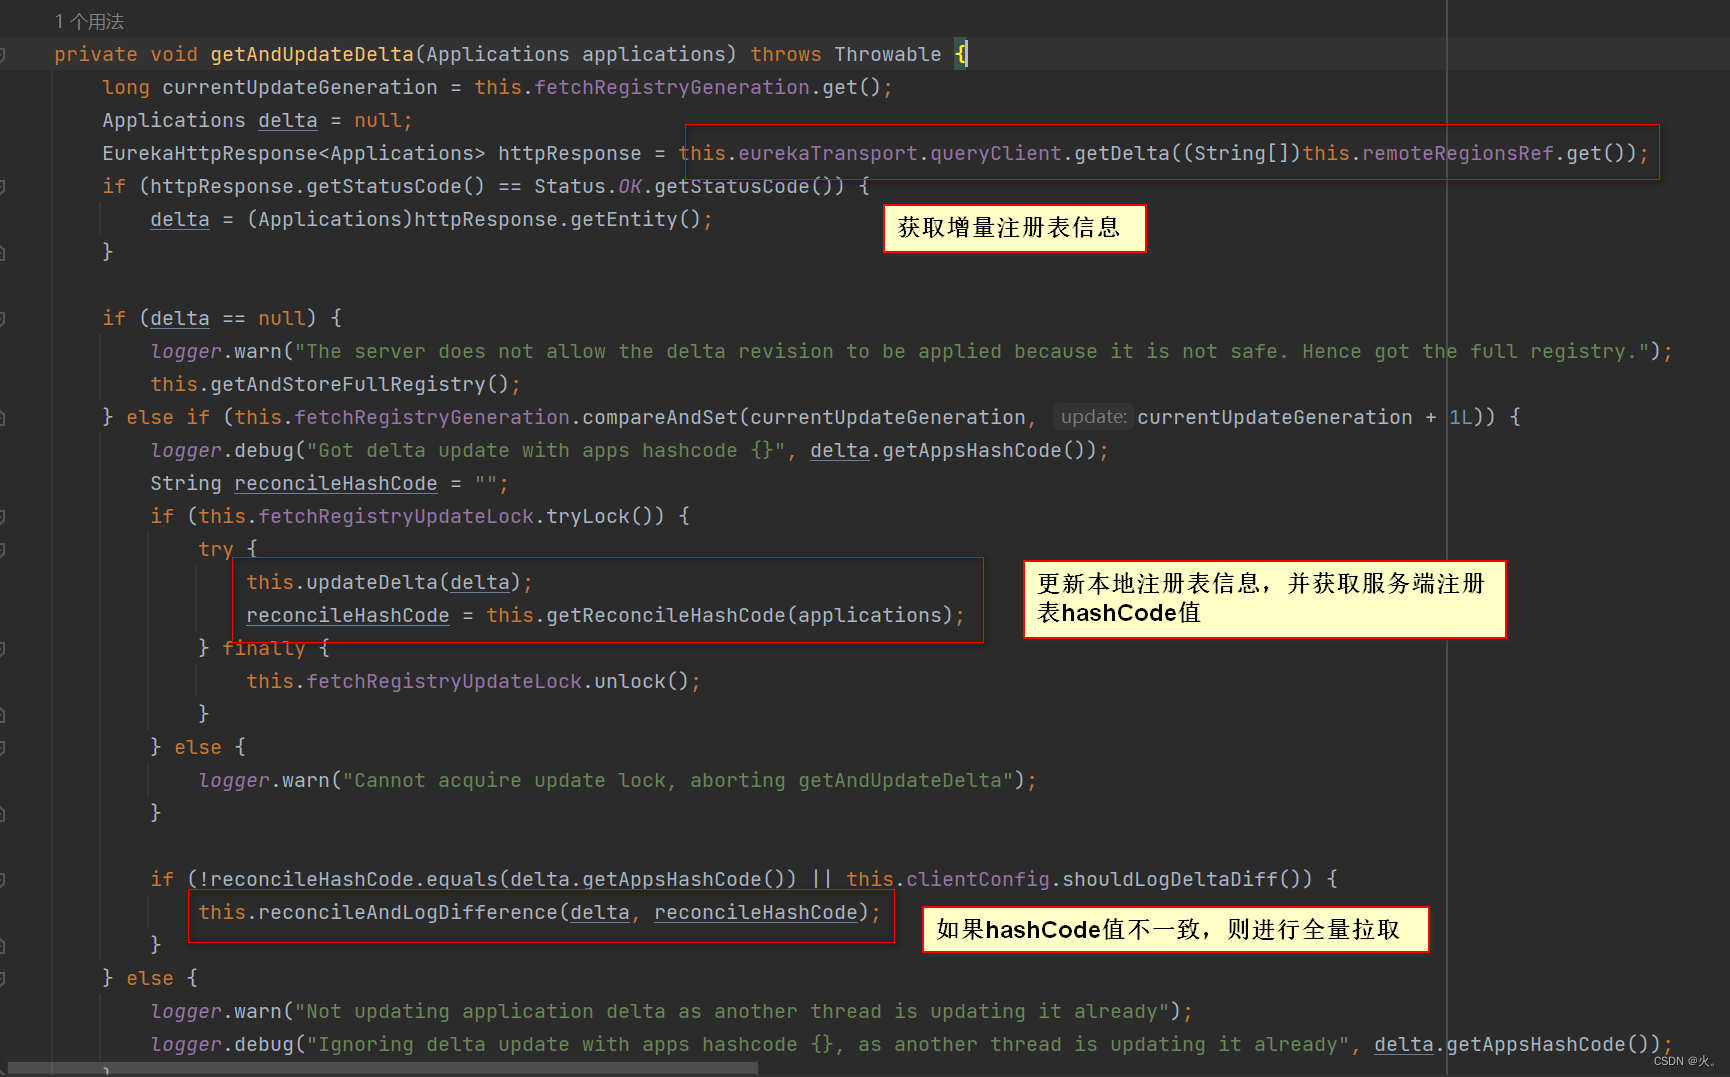
Task: Click the 'private' keyword in the method signature
Action: 96,54
